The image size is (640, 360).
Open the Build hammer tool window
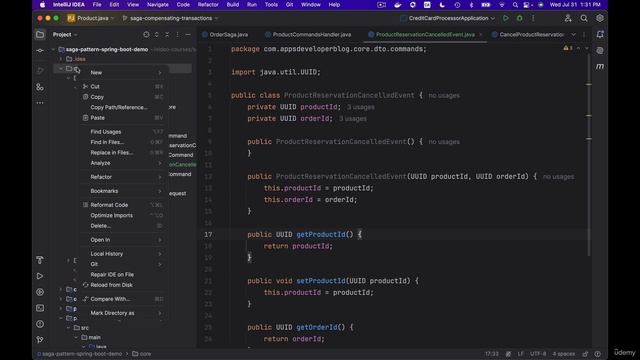(40, 260)
